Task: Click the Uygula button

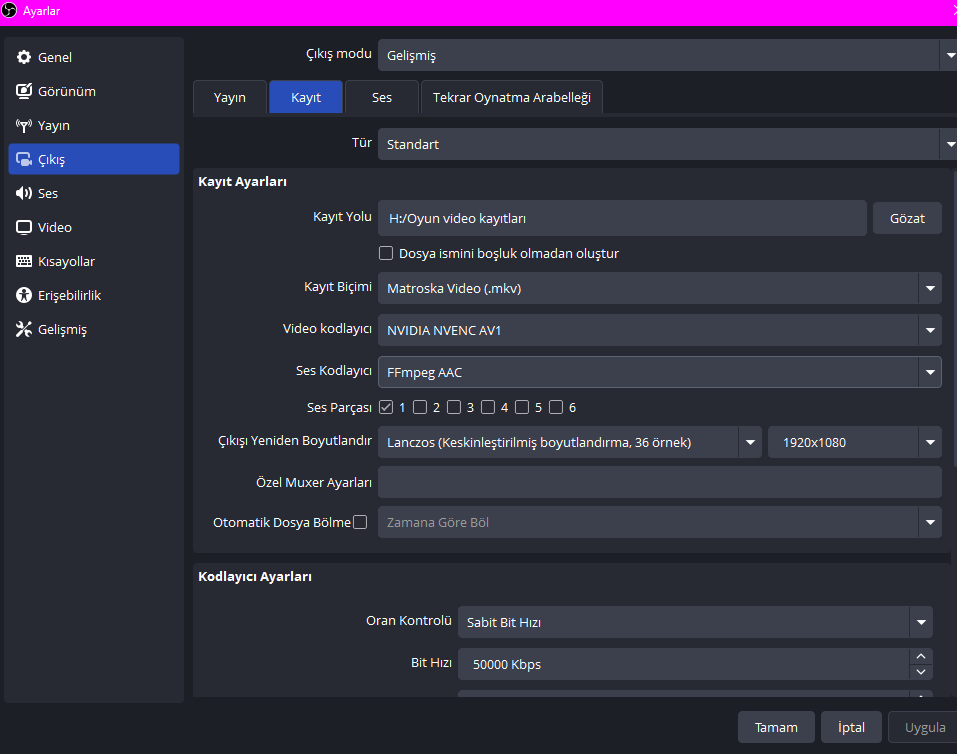Action: [x=924, y=727]
